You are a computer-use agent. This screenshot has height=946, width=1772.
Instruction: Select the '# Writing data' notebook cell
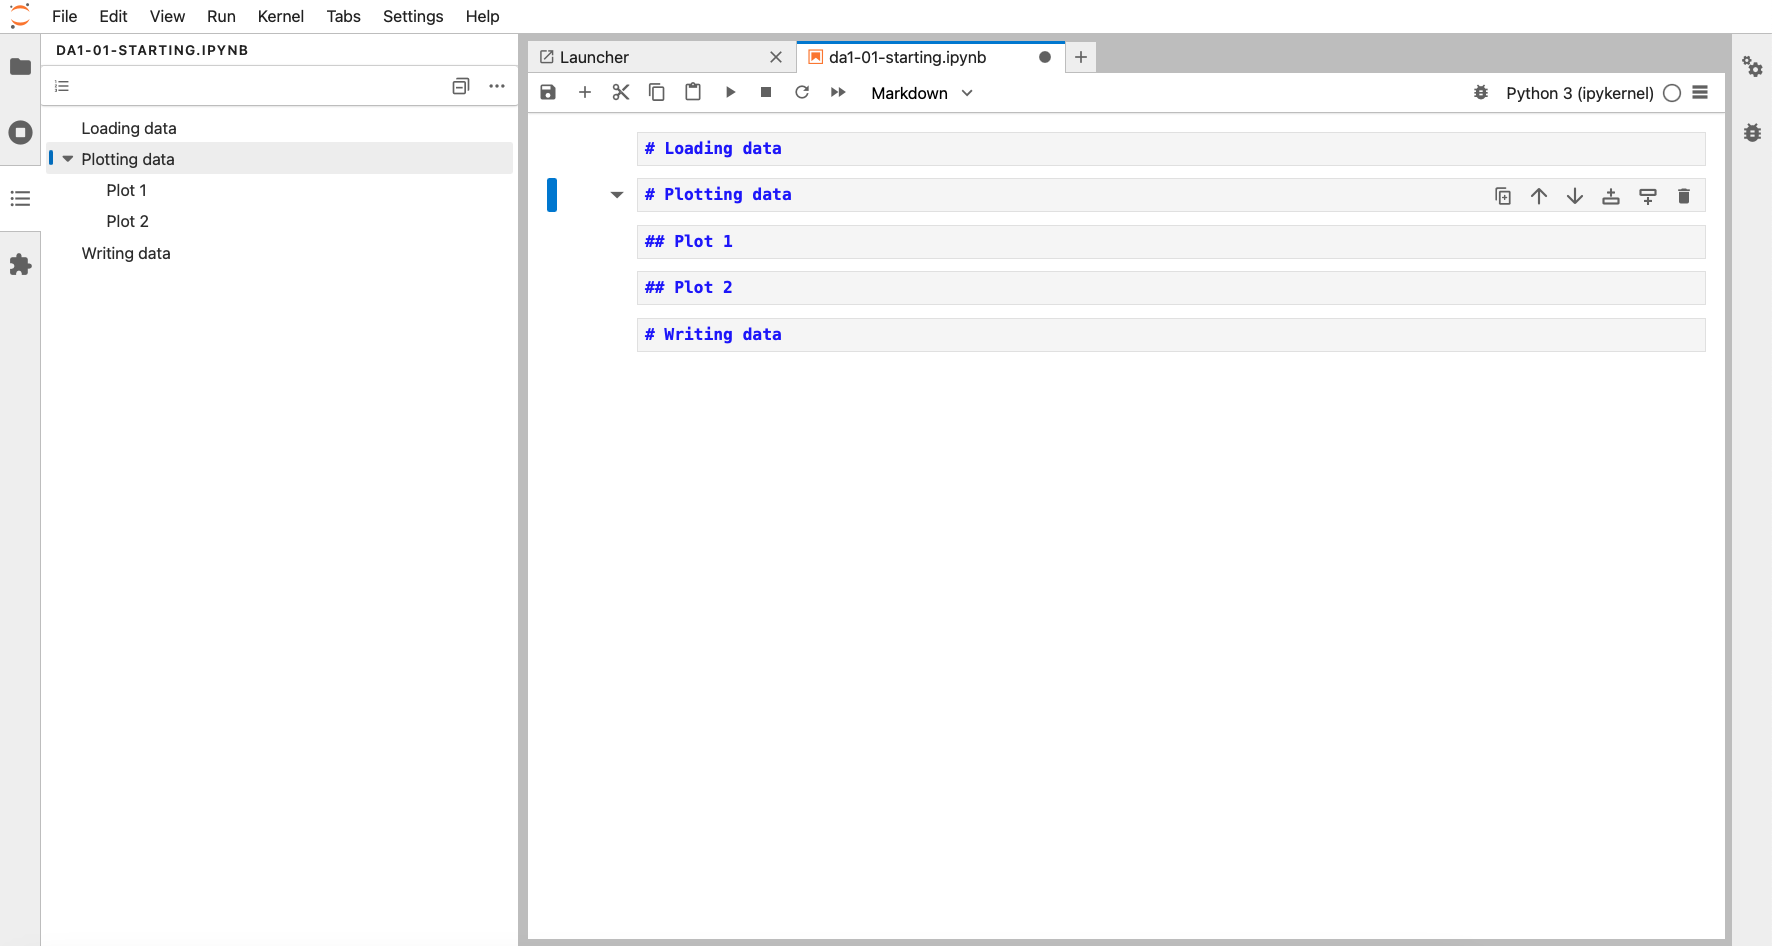[x=1171, y=335]
